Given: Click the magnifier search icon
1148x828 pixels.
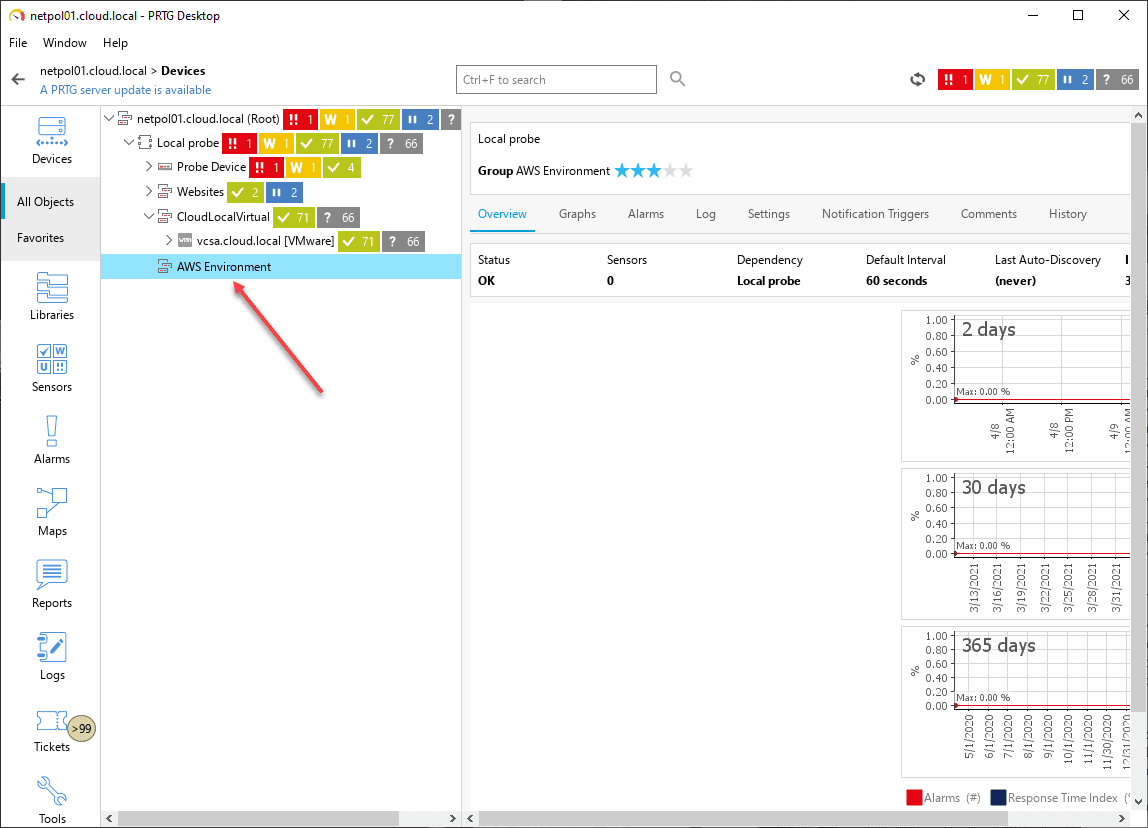Looking at the screenshot, I should pos(677,79).
